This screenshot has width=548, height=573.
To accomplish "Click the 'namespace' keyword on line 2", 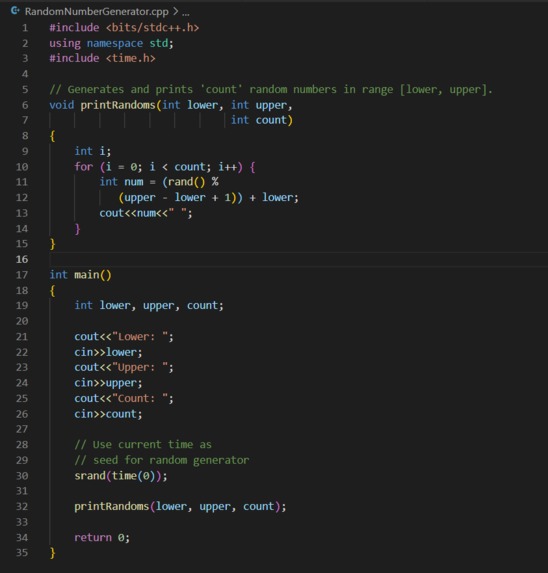I will pos(115,43).
